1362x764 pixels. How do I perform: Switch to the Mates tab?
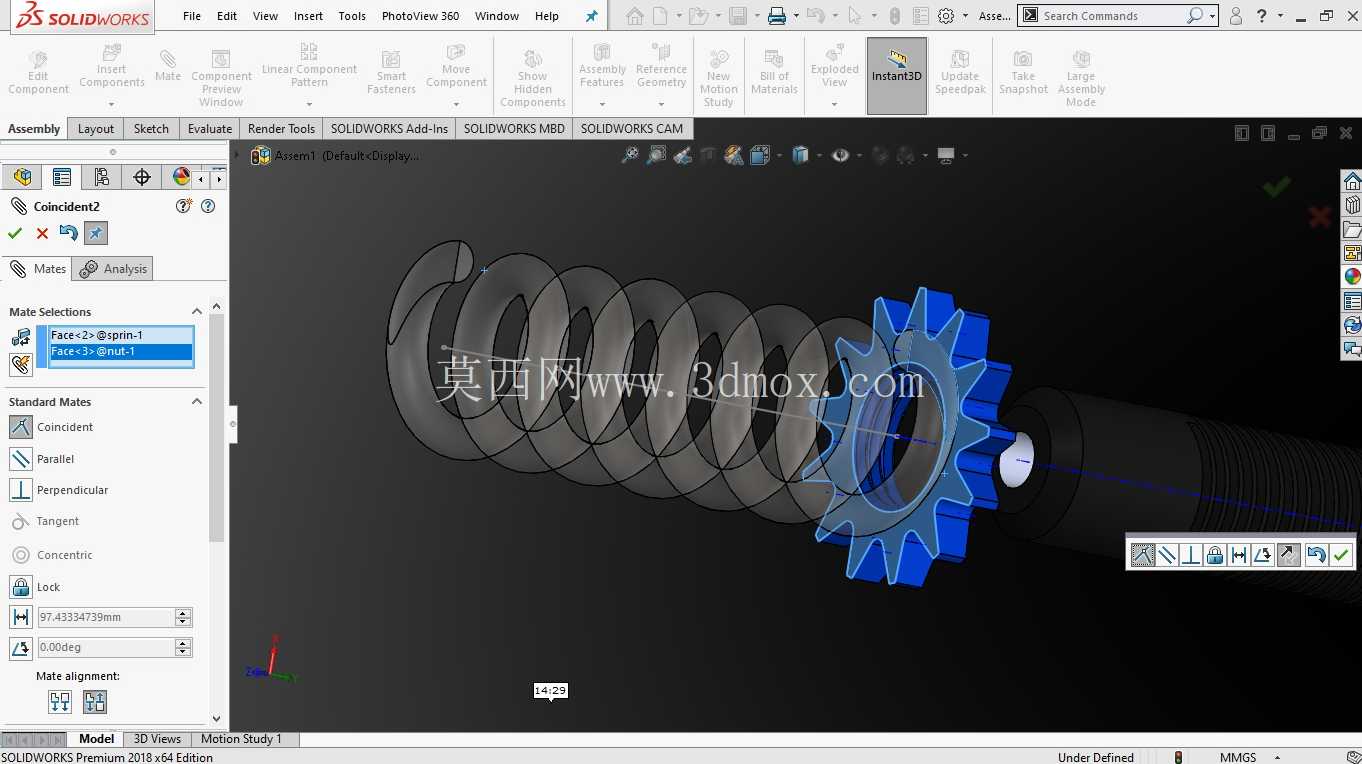click(x=37, y=269)
